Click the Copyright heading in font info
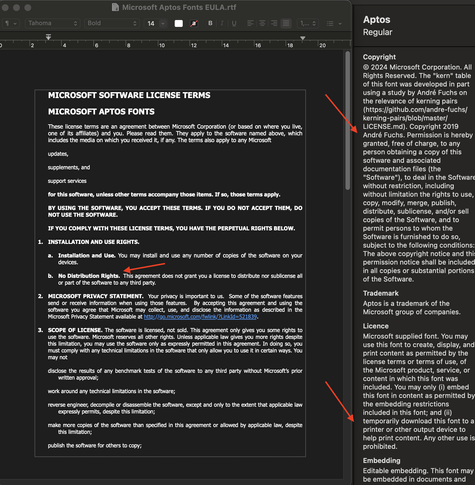Screen dimensions: 475x485 (x=379, y=57)
